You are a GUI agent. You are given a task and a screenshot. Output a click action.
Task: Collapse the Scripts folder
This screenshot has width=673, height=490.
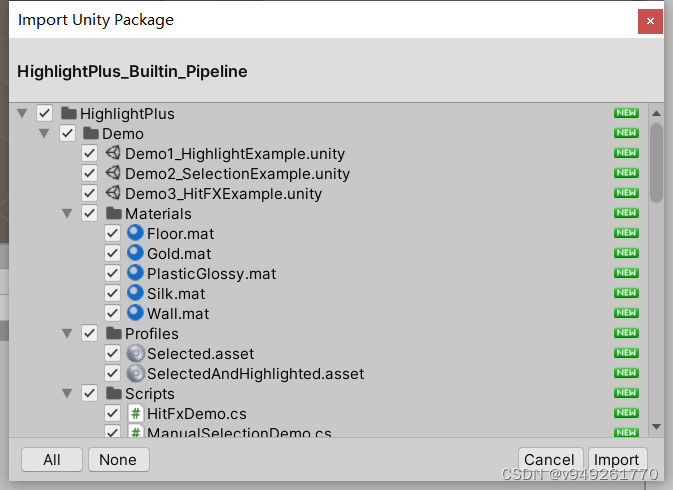[x=67, y=393]
